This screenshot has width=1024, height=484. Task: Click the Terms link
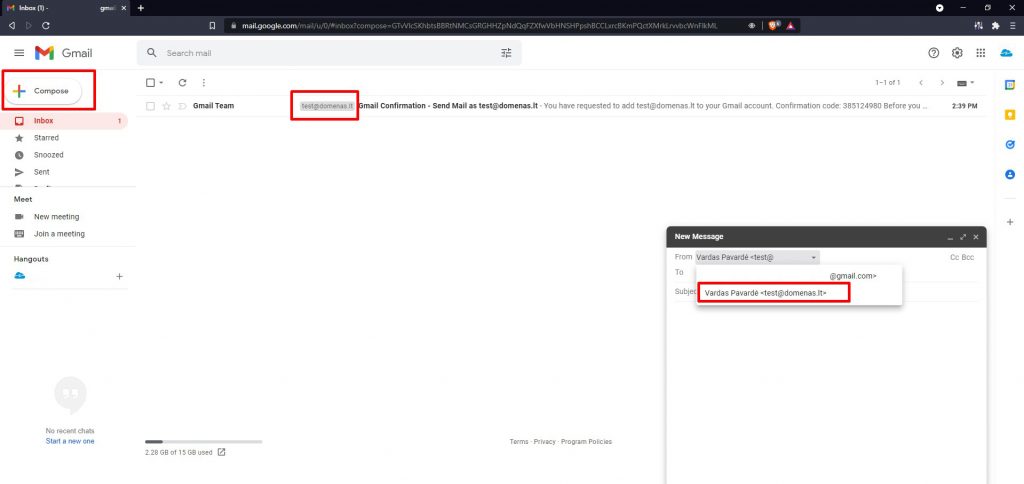click(519, 442)
